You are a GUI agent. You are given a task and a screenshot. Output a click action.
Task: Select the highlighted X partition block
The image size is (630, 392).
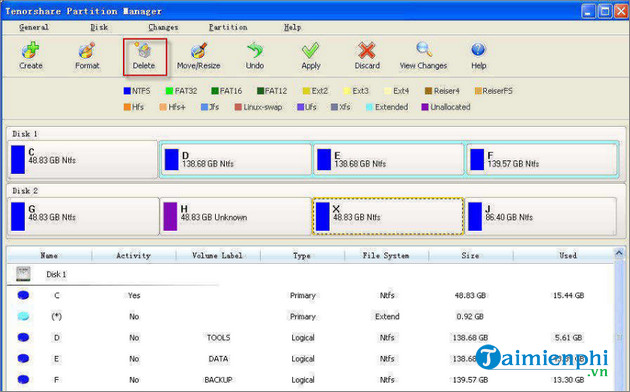388,216
